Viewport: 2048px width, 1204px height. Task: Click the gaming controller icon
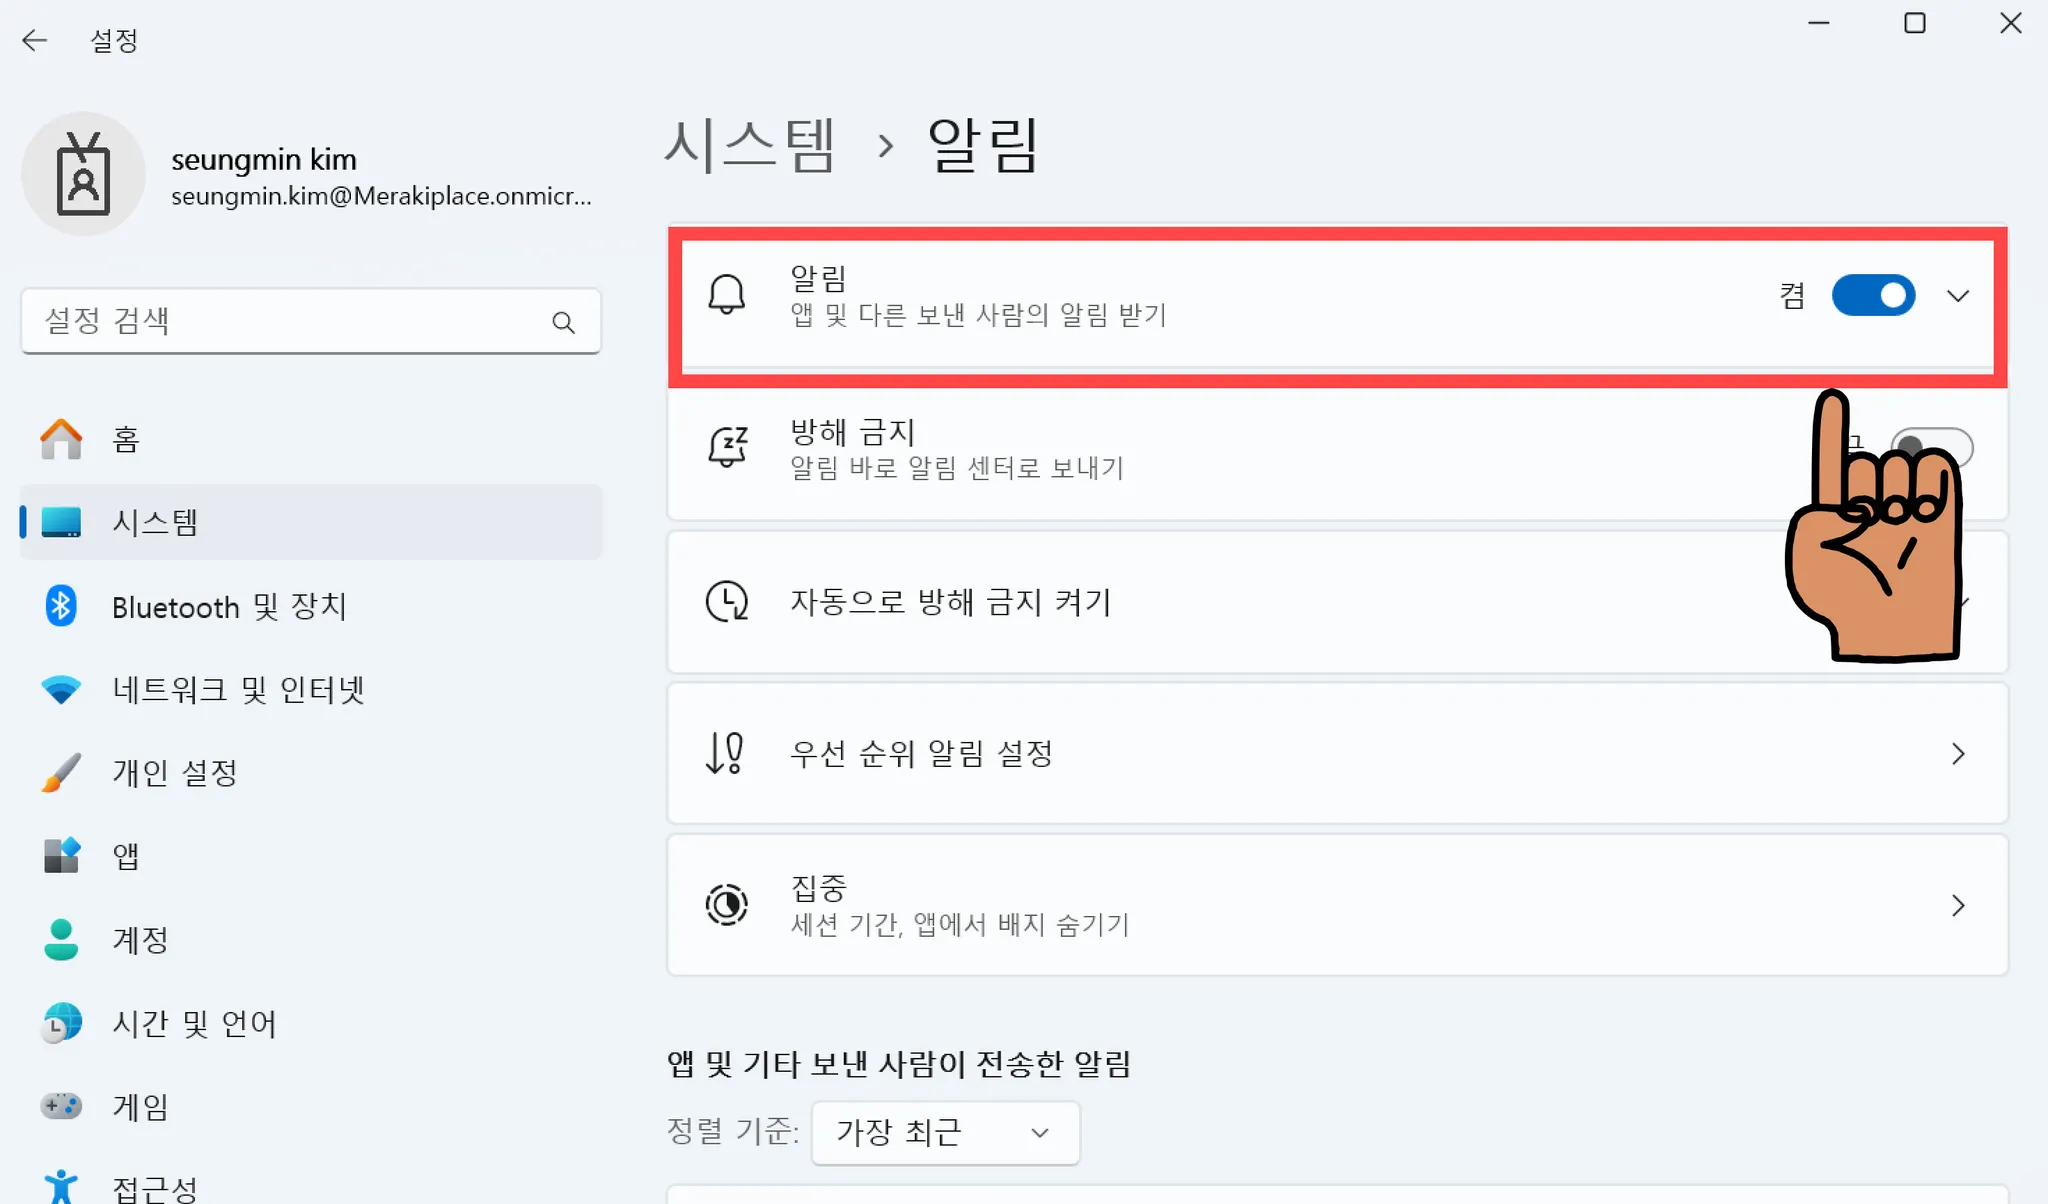61,1106
